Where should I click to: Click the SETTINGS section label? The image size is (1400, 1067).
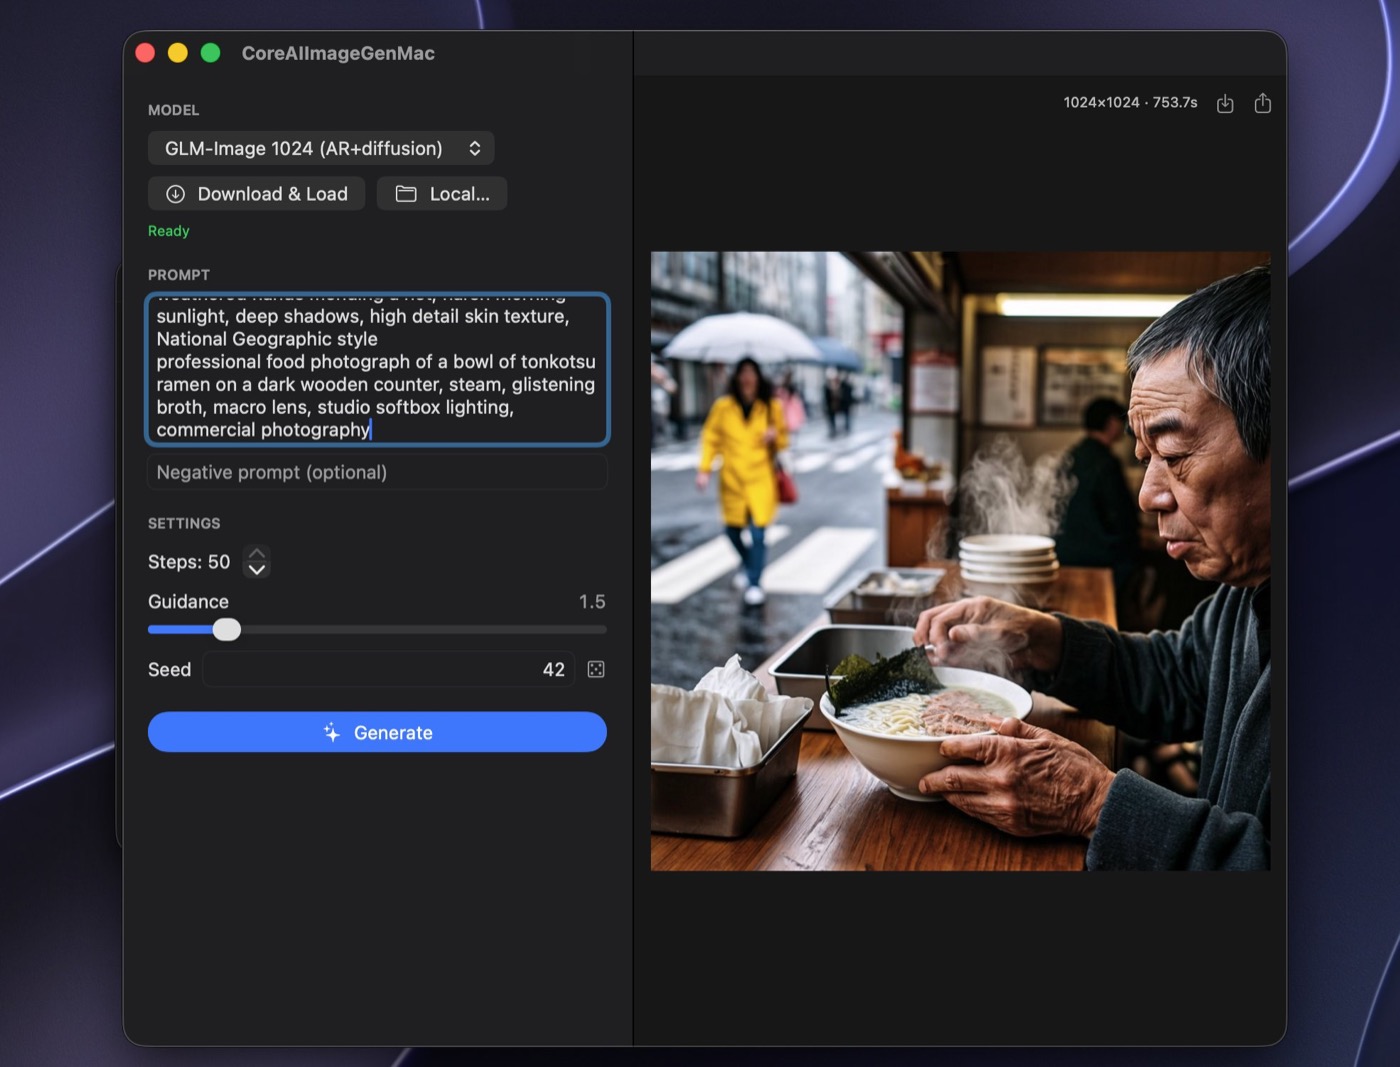184,523
